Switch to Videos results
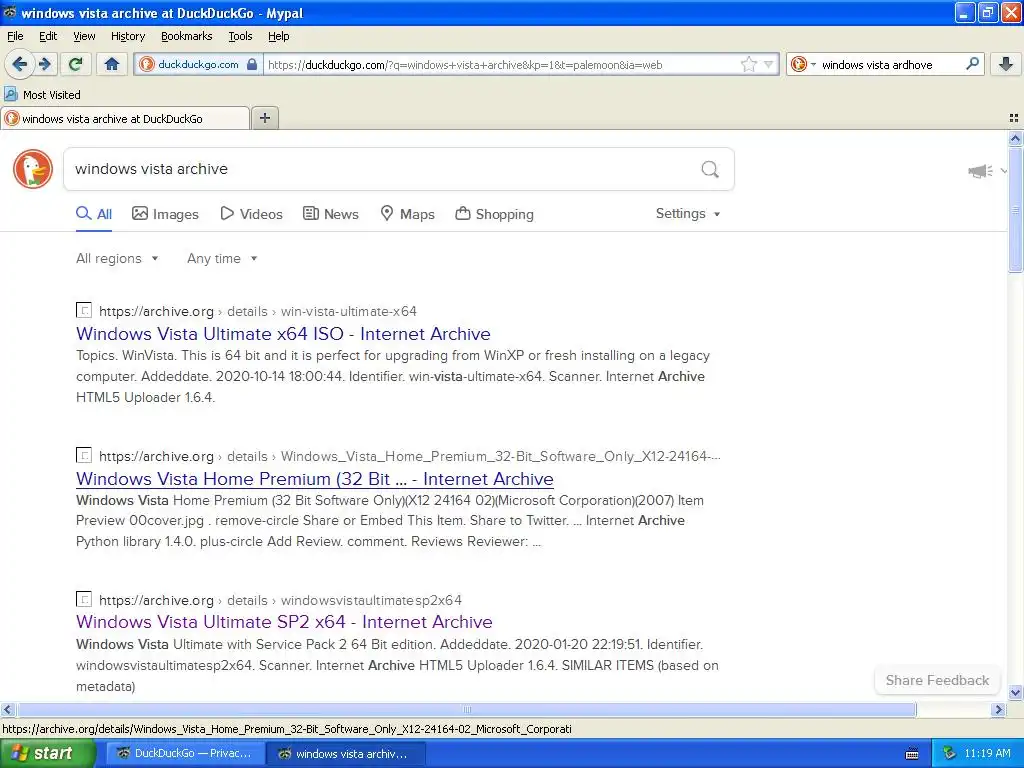The height and width of the screenshot is (768, 1024). [251, 214]
